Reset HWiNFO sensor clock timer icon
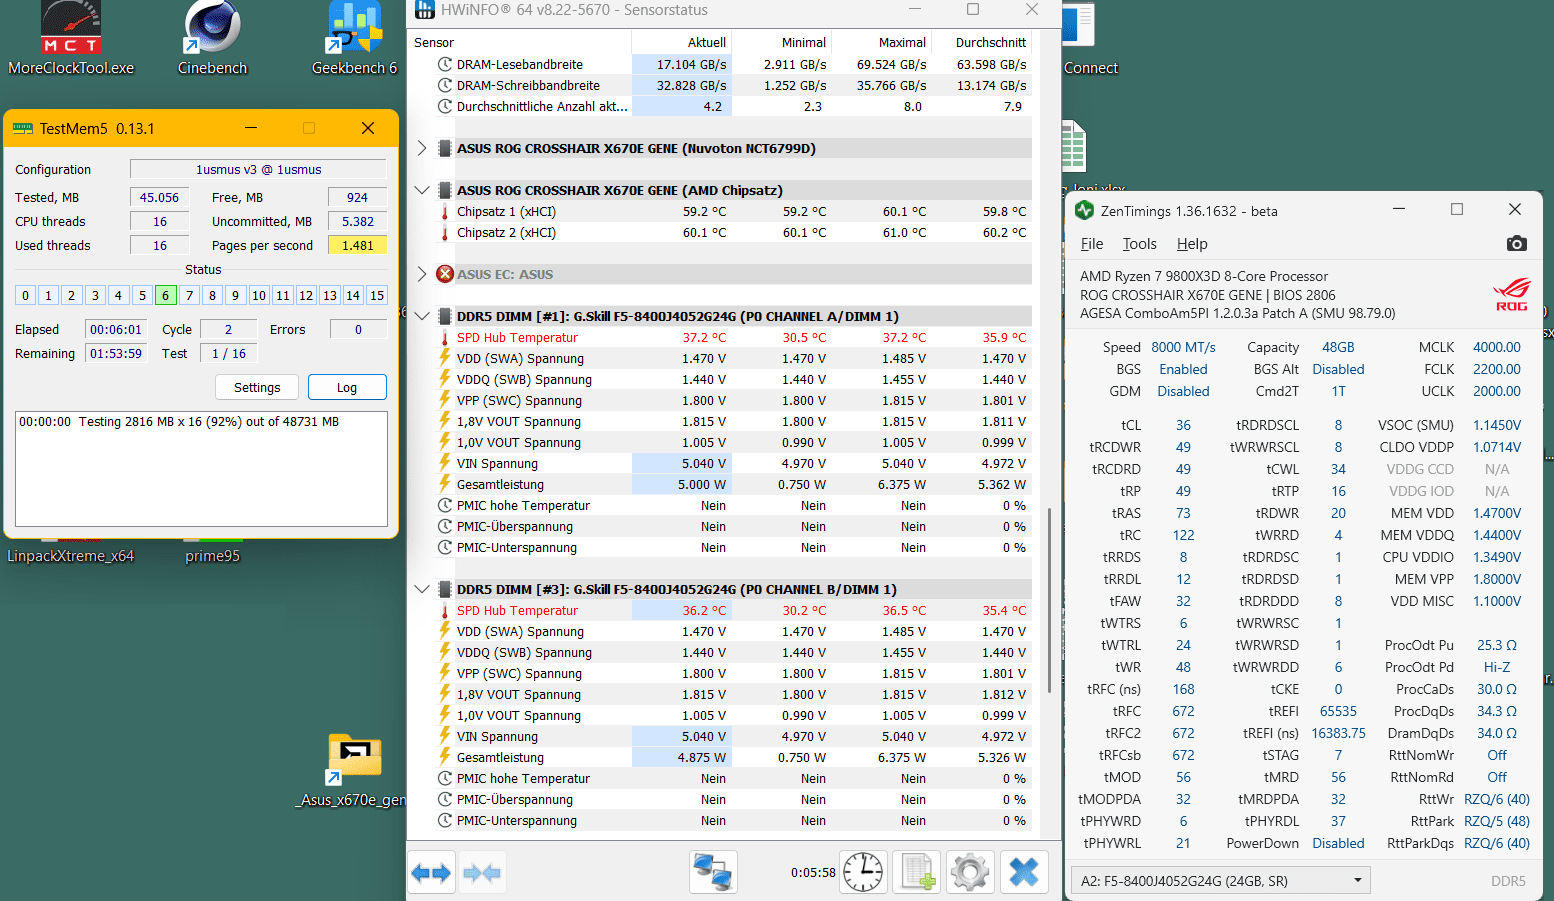This screenshot has height=901, width=1554. (x=863, y=873)
